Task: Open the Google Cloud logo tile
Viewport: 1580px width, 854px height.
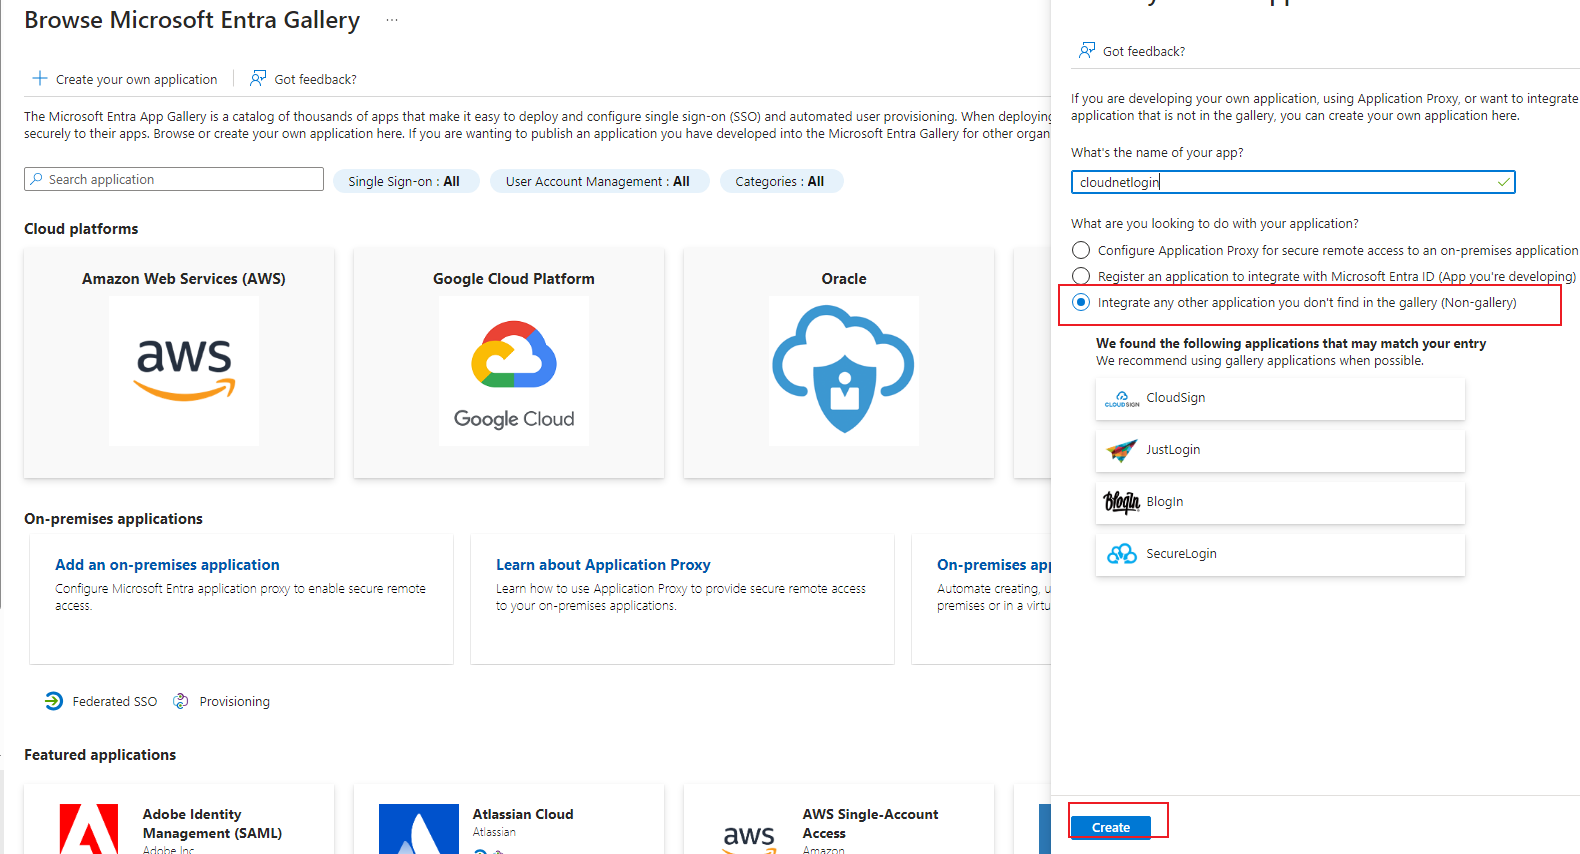Action: (514, 370)
